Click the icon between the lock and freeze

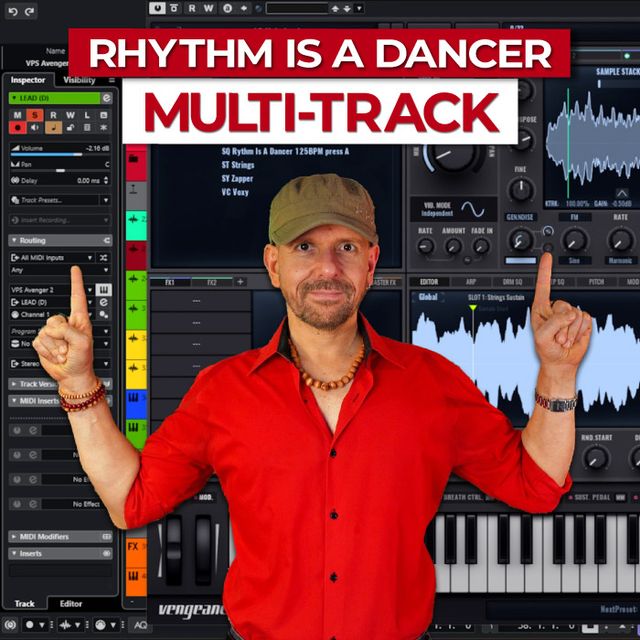(x=87, y=128)
